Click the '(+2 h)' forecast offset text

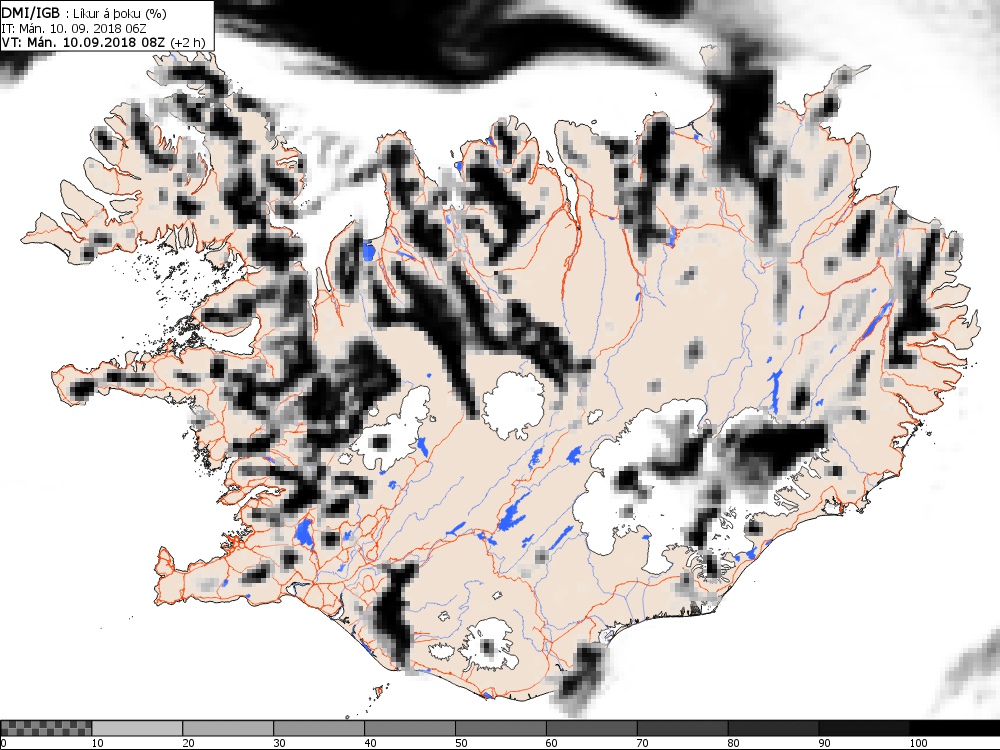tap(188, 42)
